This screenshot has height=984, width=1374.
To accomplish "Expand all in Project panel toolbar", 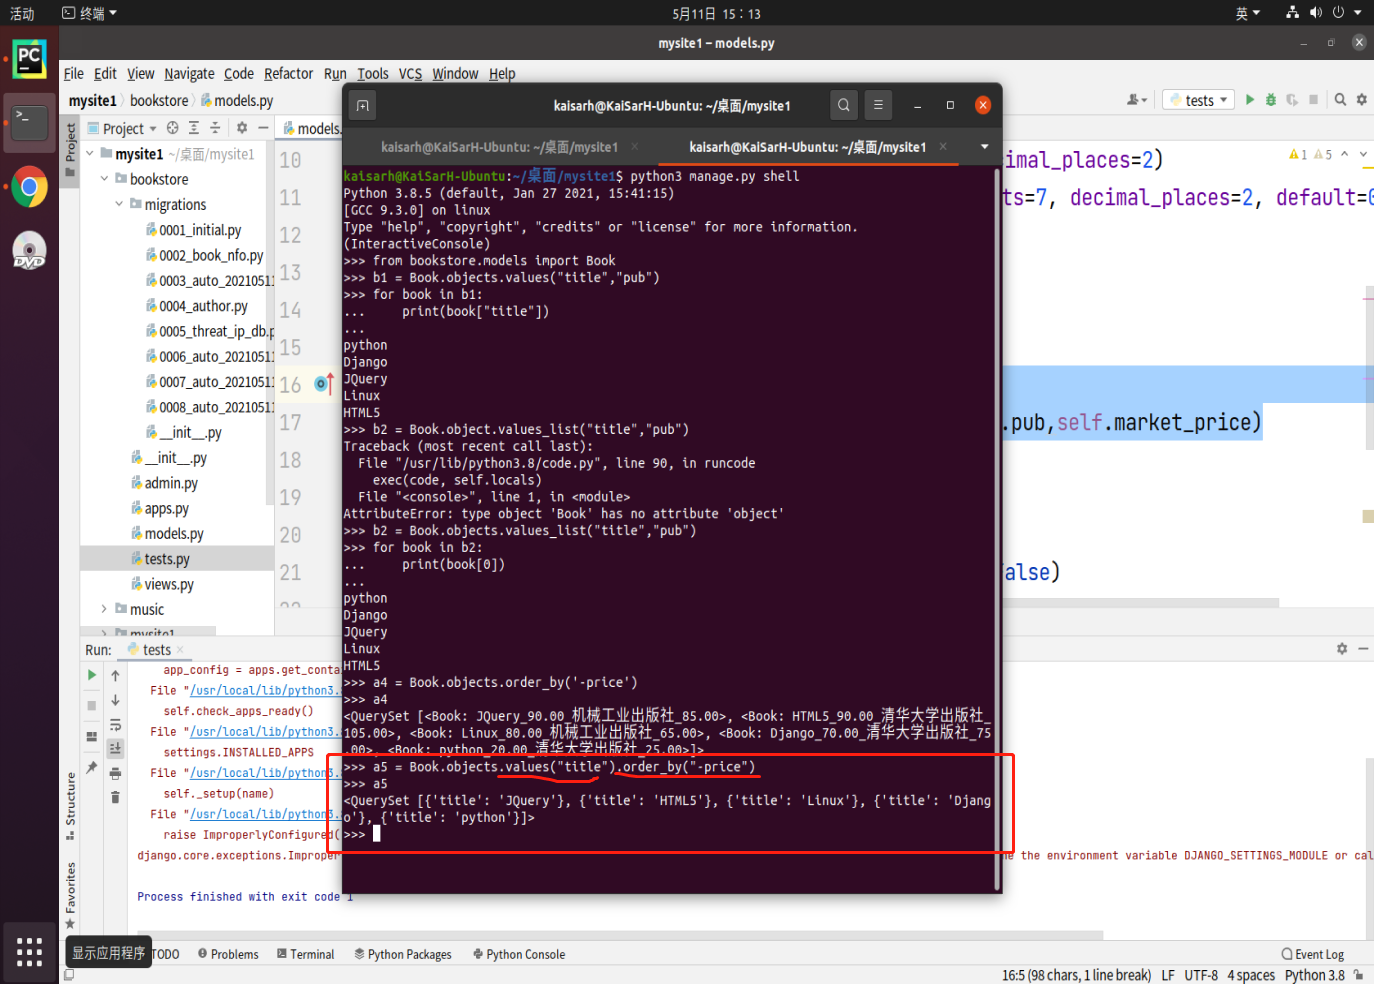I will (193, 128).
